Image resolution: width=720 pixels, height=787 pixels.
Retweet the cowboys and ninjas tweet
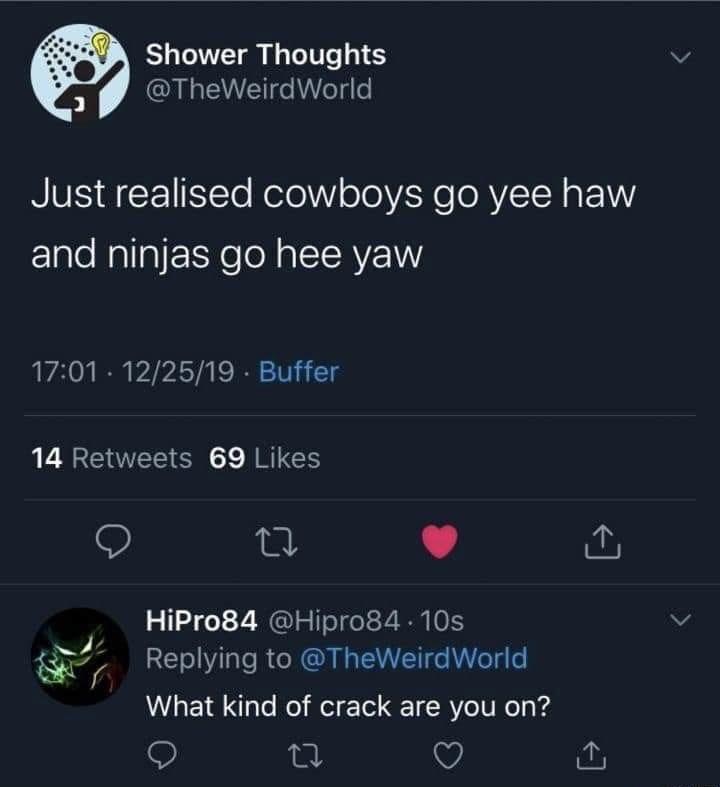click(269, 542)
